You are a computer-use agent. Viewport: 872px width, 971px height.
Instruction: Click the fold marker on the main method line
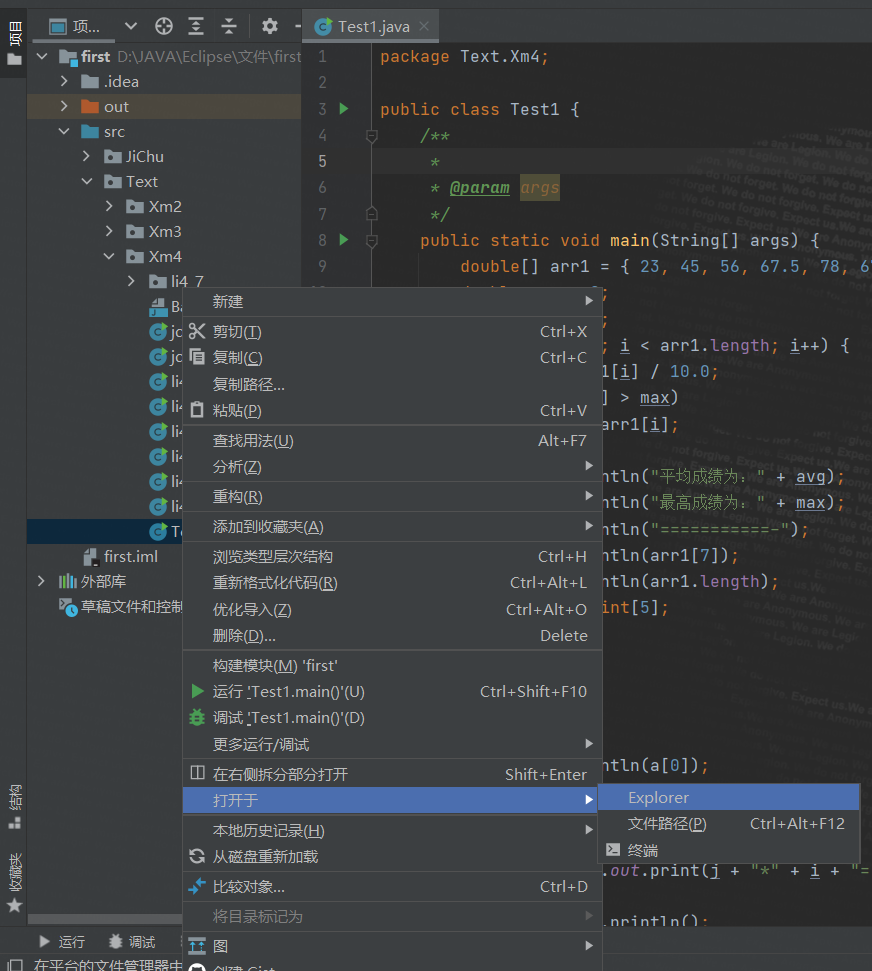tap(372, 240)
